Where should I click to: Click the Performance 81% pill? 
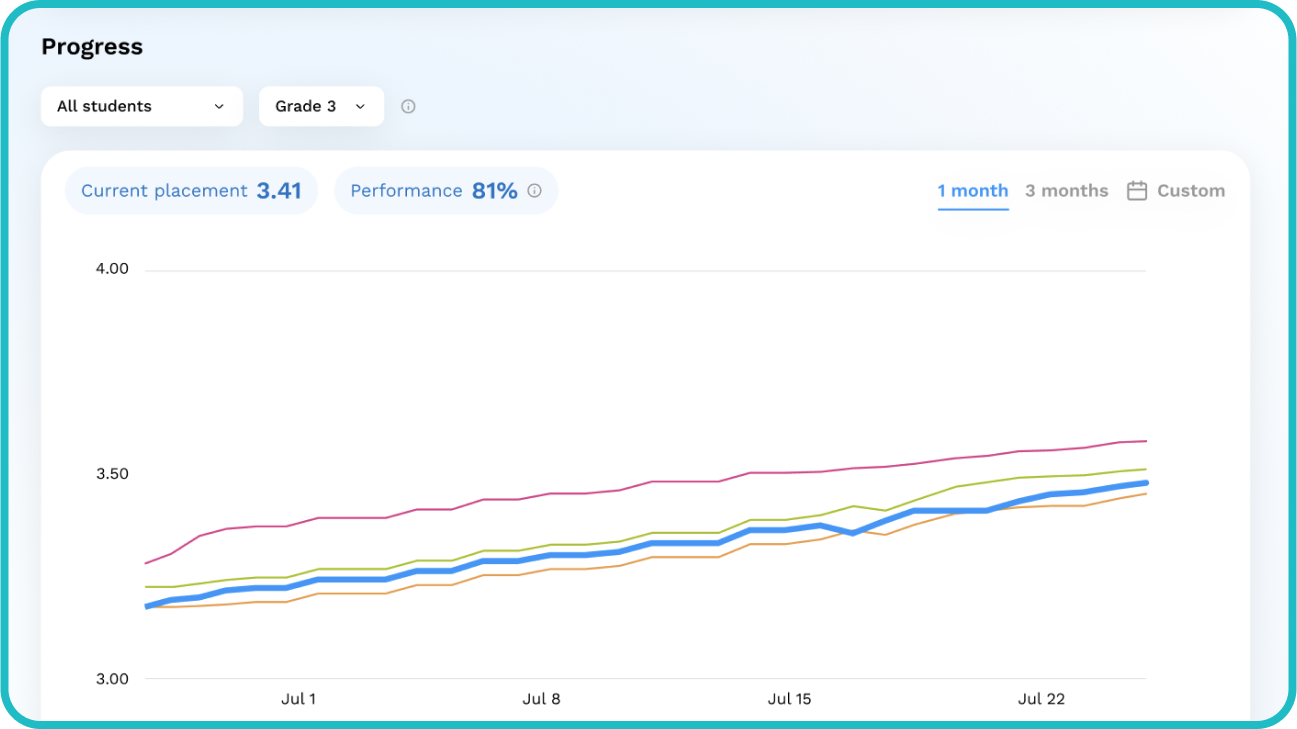[446, 190]
